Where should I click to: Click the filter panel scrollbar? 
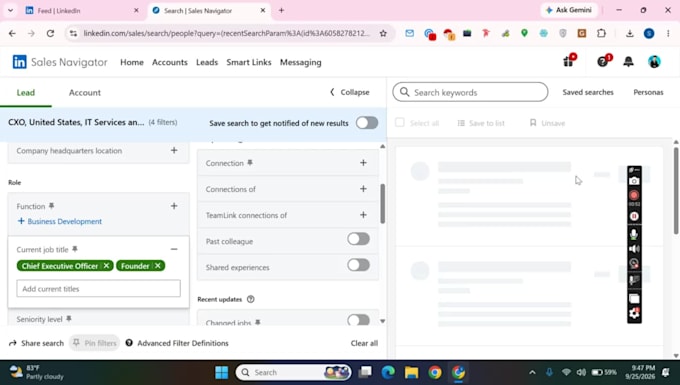[x=382, y=204]
